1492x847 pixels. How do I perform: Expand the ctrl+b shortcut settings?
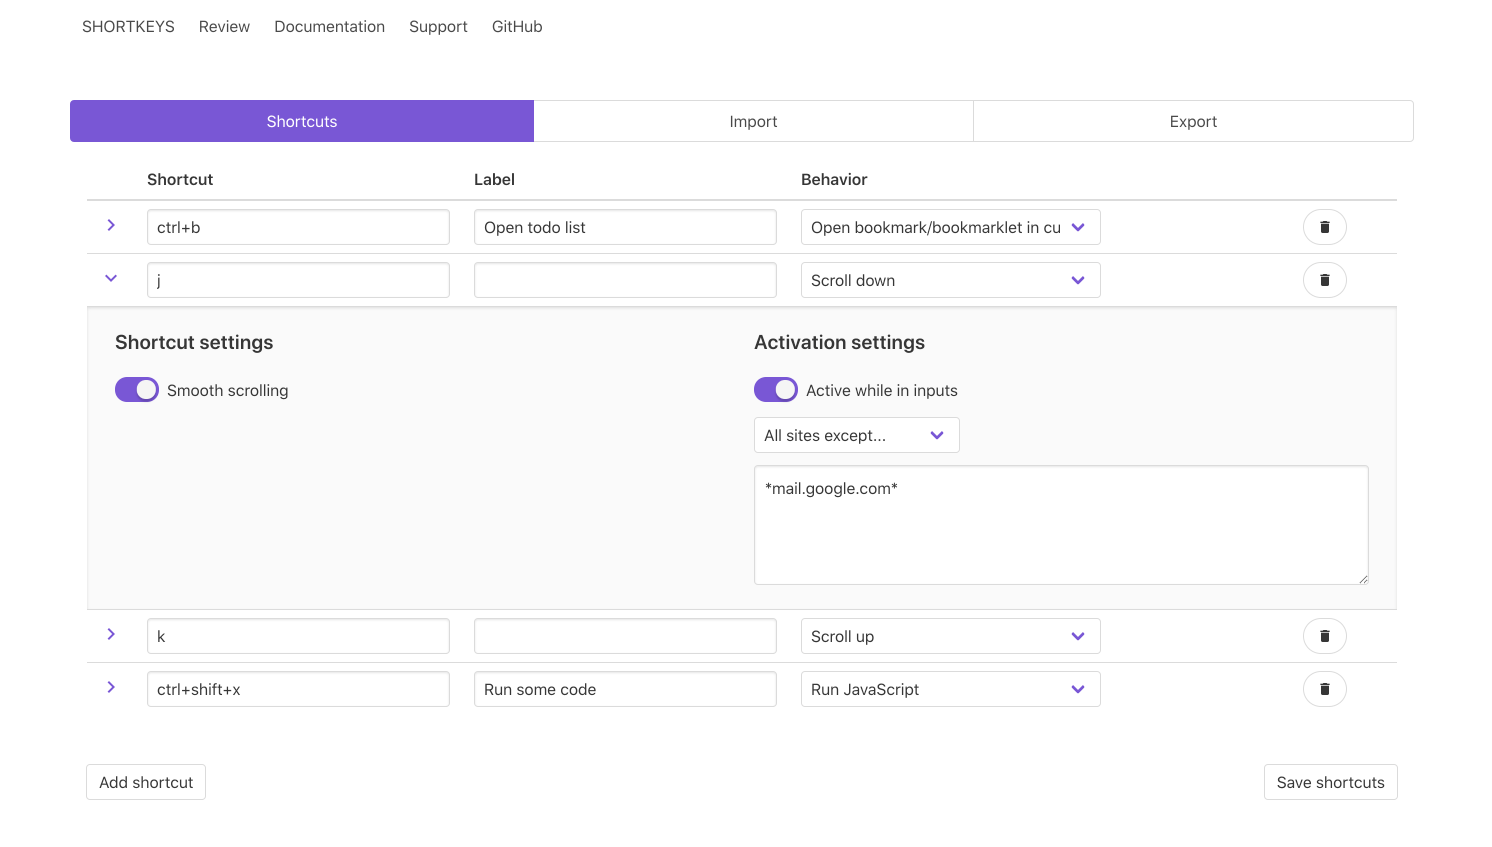click(111, 225)
